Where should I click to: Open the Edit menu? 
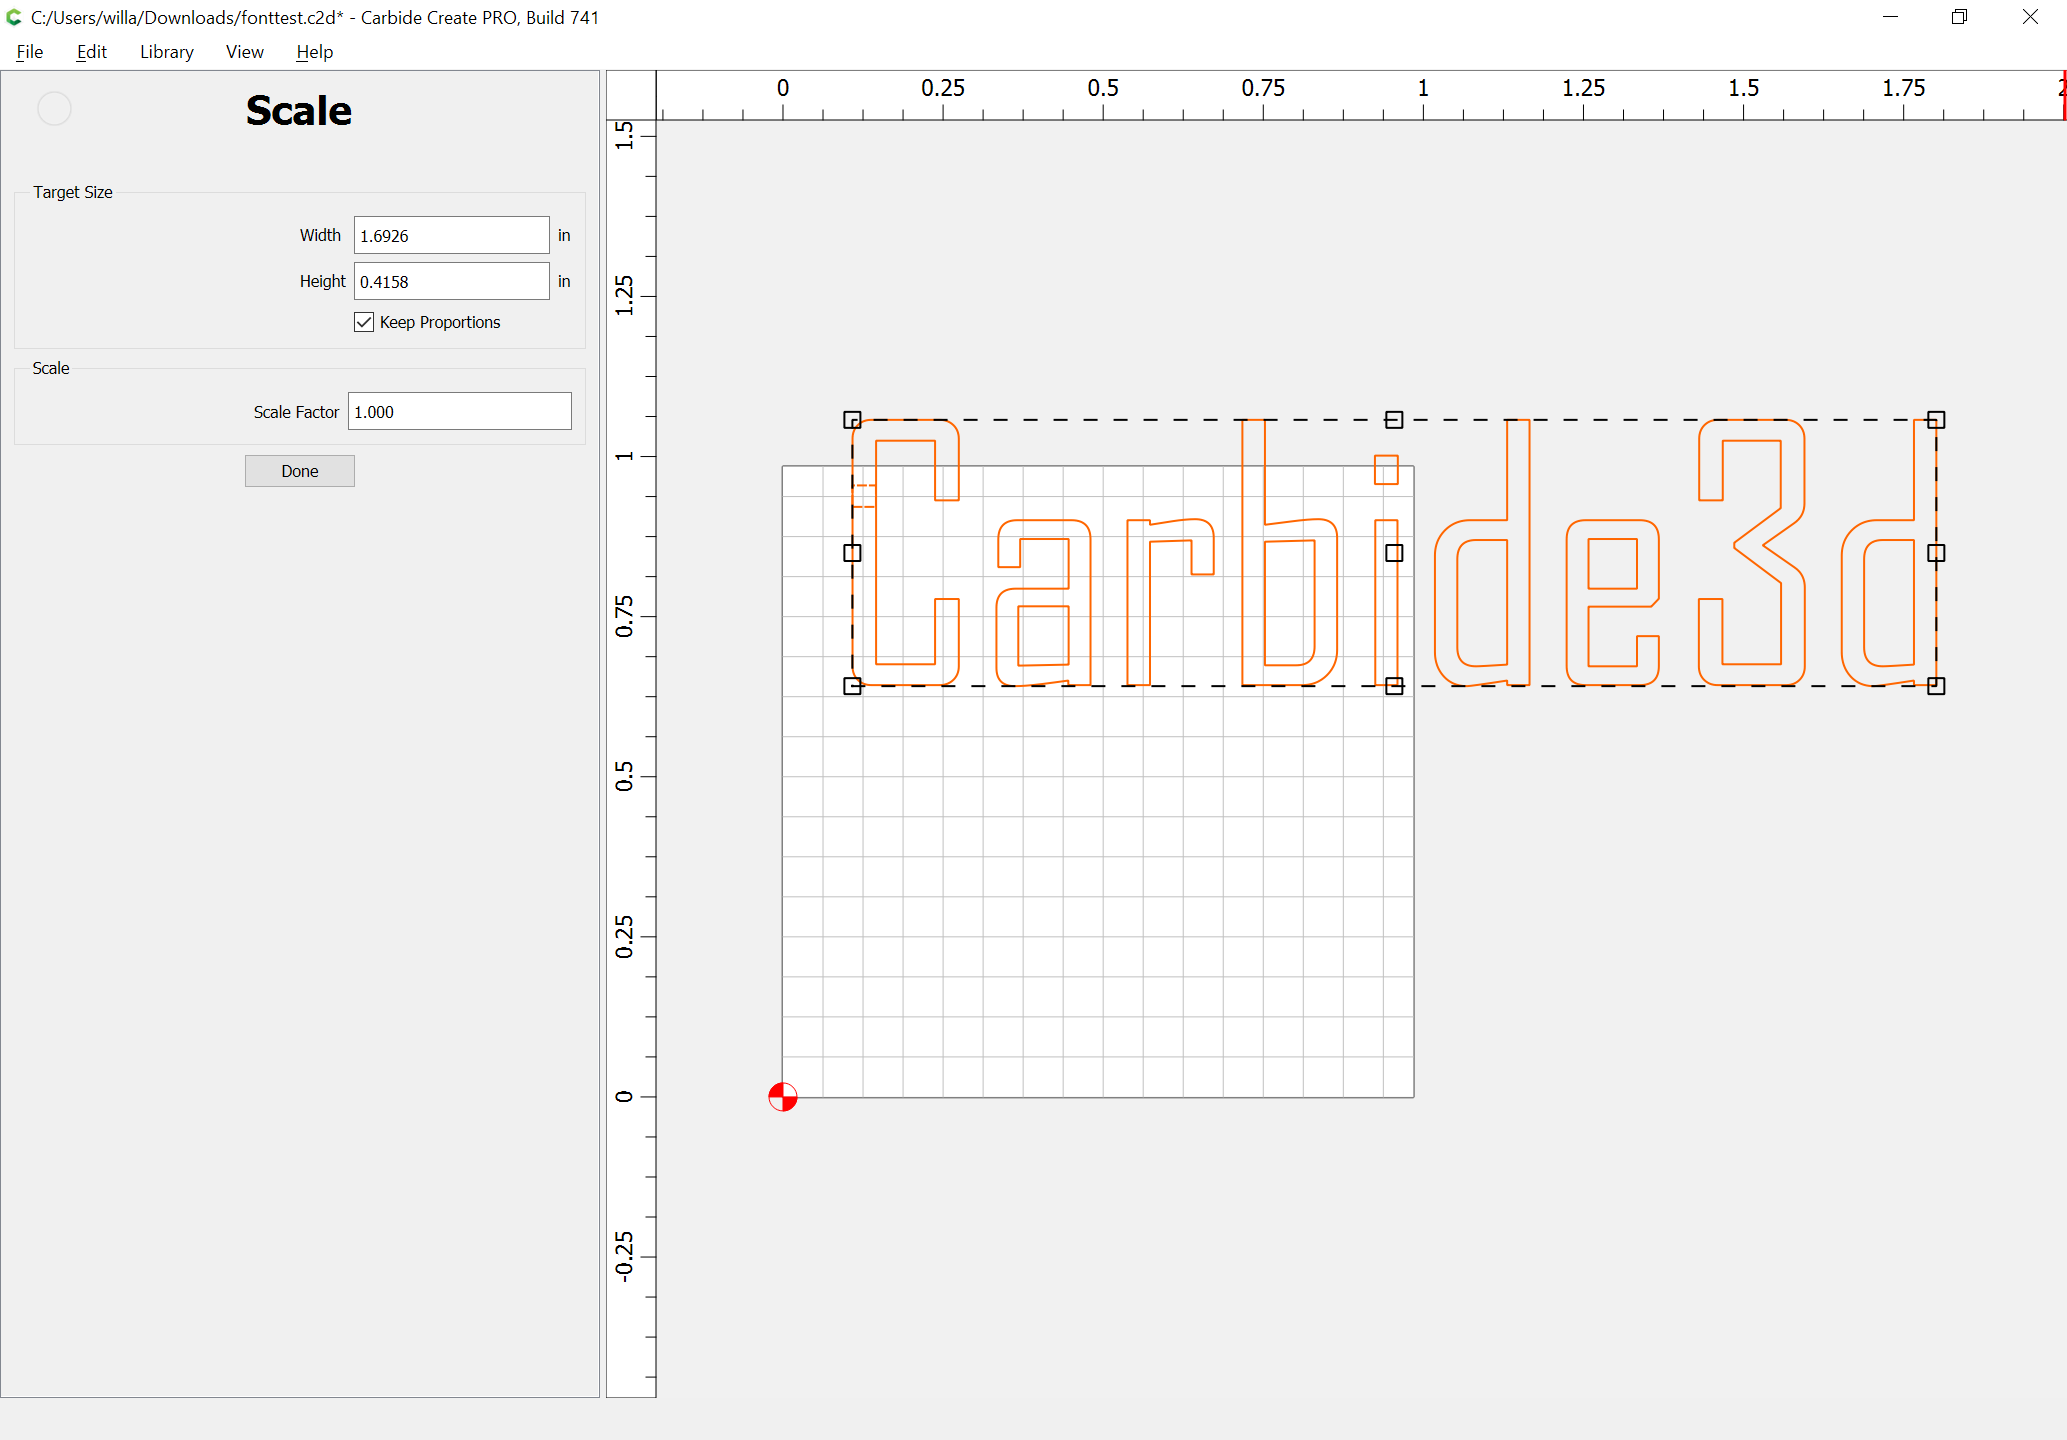pos(91,52)
